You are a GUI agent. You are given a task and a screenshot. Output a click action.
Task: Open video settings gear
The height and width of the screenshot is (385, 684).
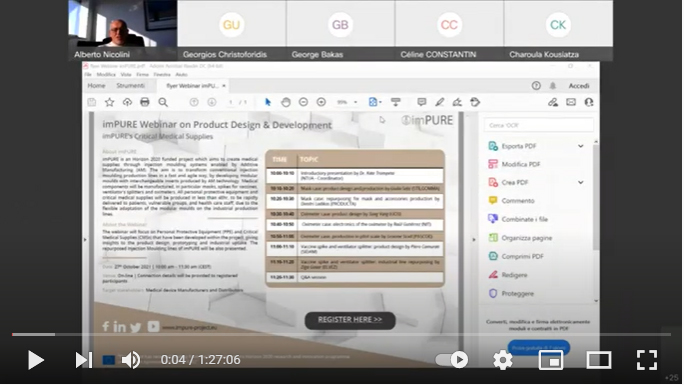coord(503,360)
